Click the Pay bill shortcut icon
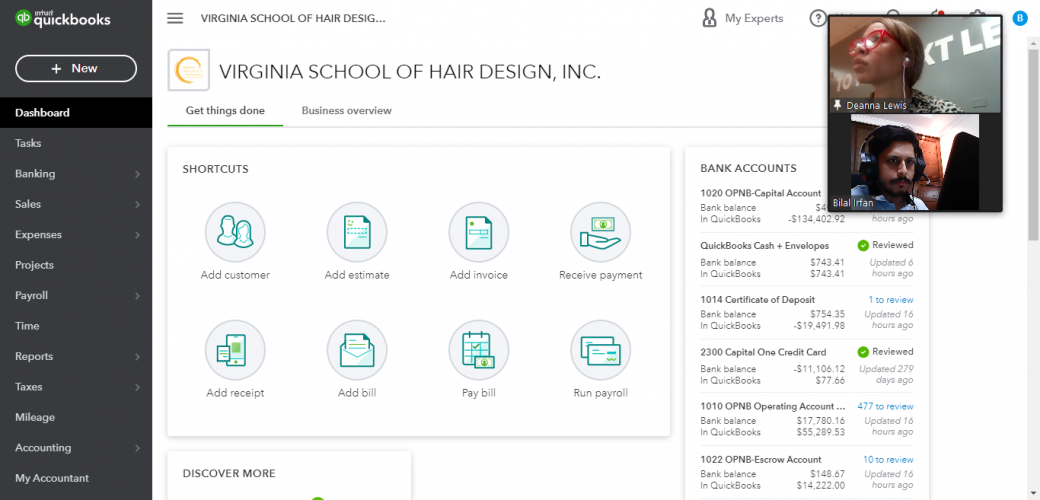This screenshot has height=500, width=1040. [479, 350]
